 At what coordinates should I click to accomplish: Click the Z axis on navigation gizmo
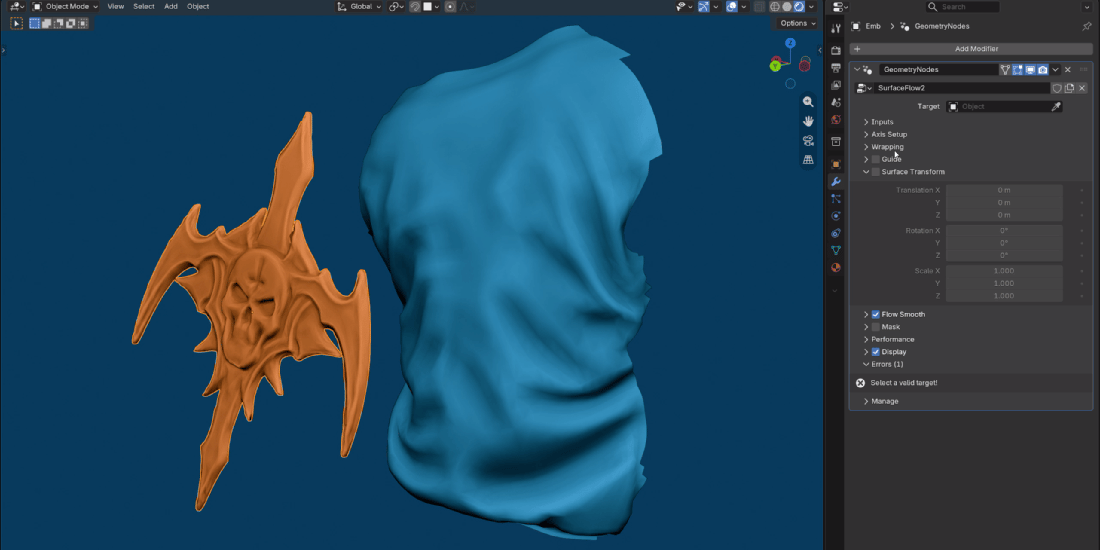[x=791, y=43]
